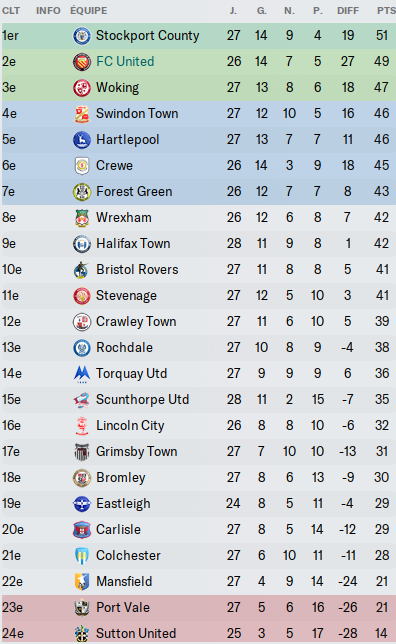Screen dimensions: 396x644
Task: Click the Grimsby Town striped crest
Action: [x=82, y=452]
